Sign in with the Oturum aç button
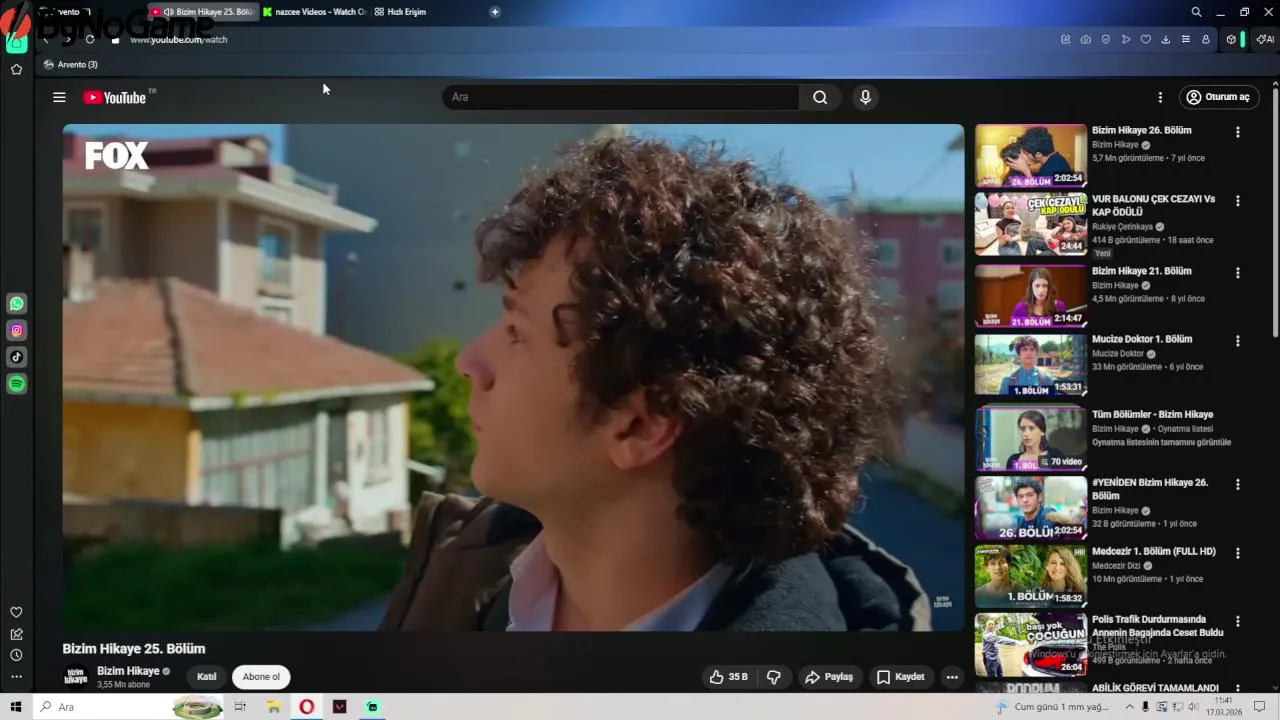The height and width of the screenshot is (720, 1280). 1218,97
